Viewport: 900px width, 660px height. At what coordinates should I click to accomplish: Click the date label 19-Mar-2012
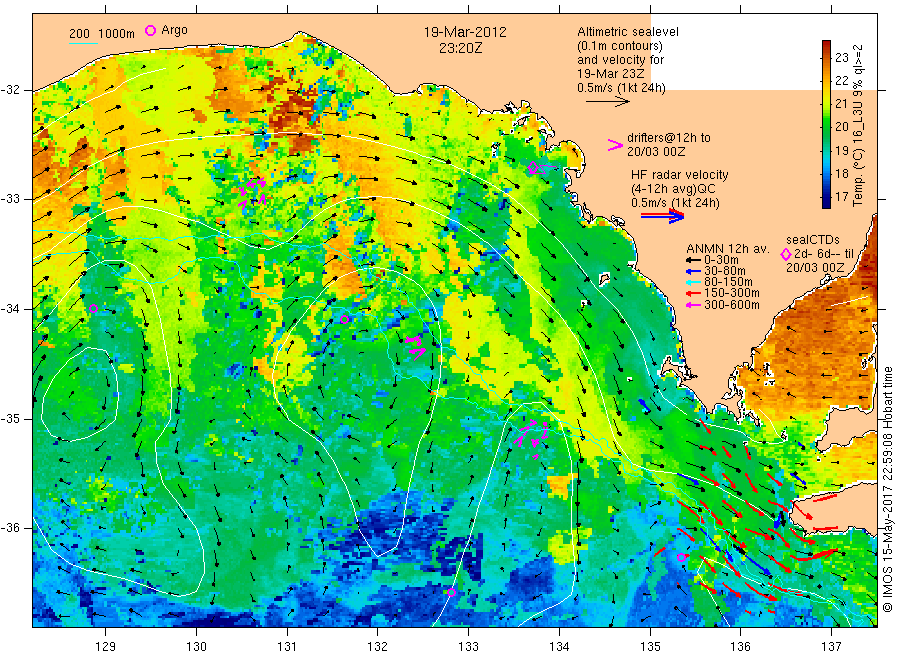465,32
